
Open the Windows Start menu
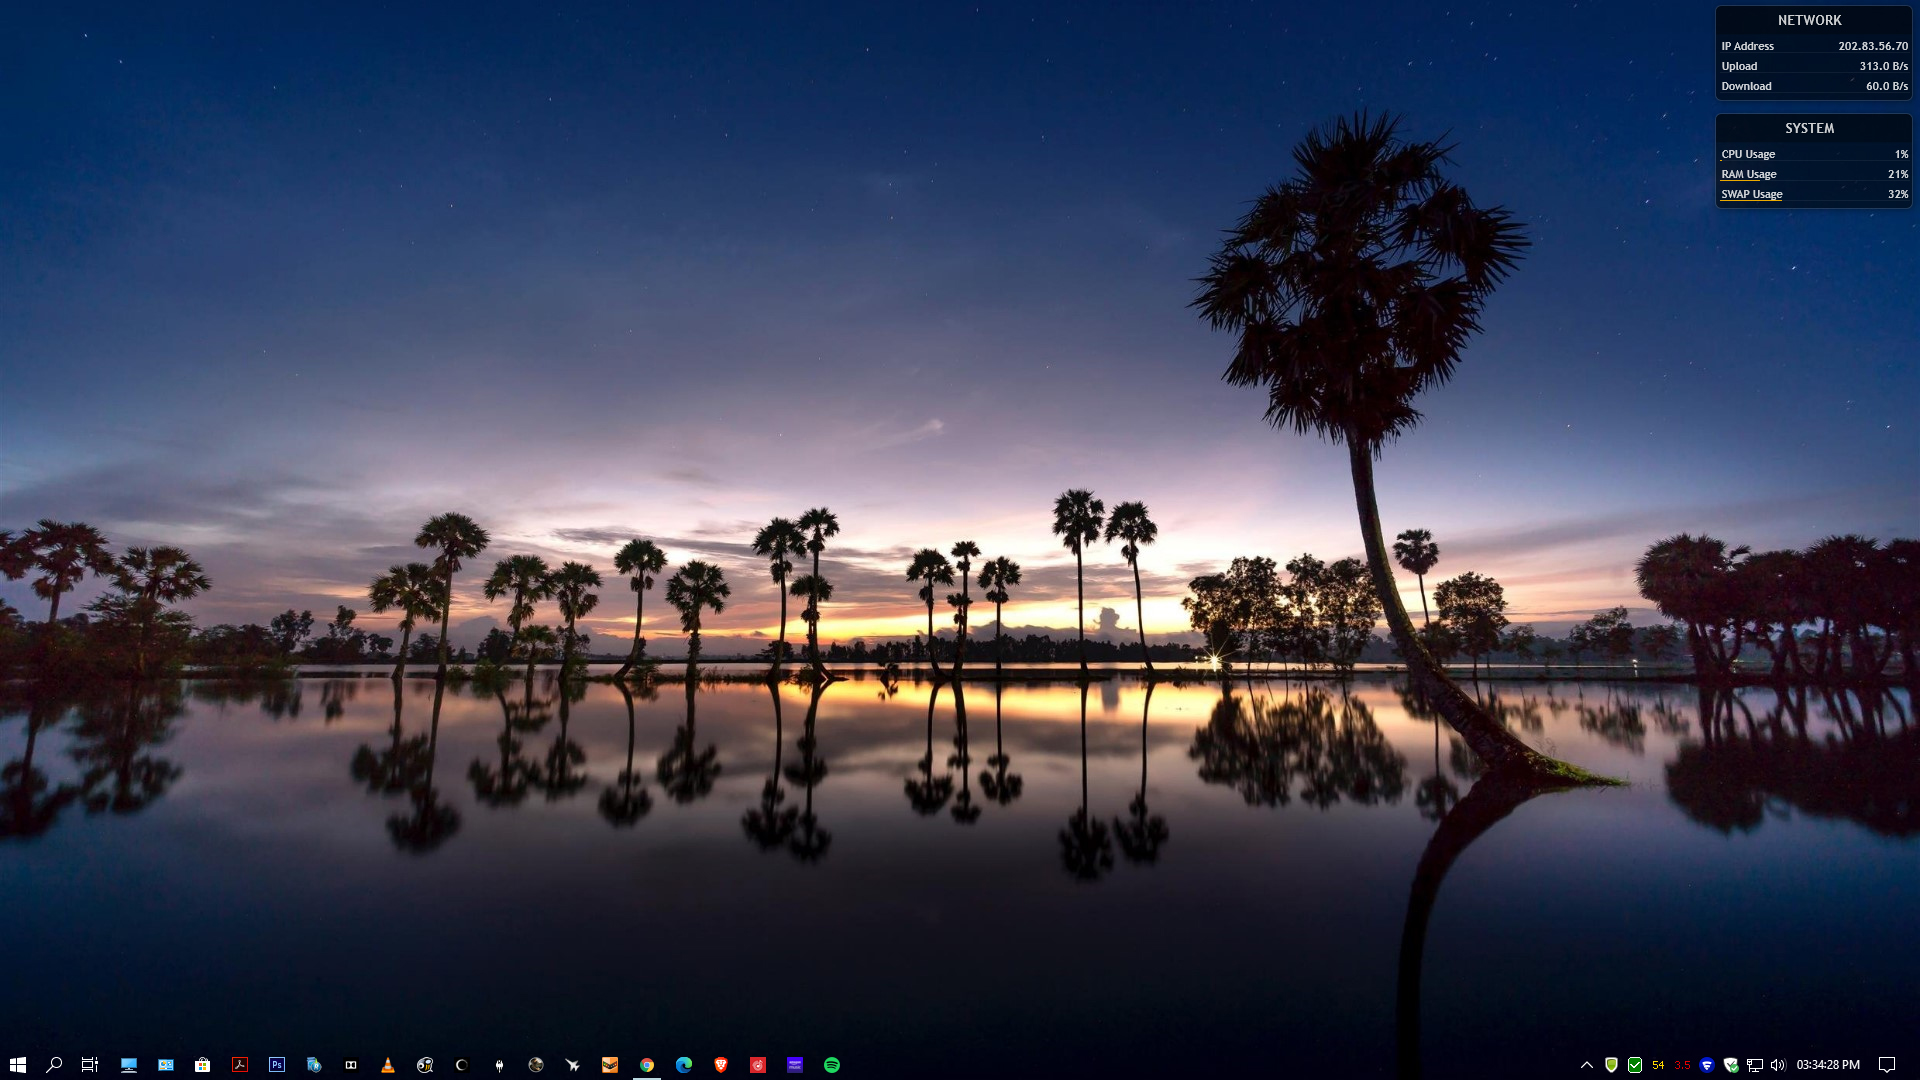click(x=17, y=1065)
